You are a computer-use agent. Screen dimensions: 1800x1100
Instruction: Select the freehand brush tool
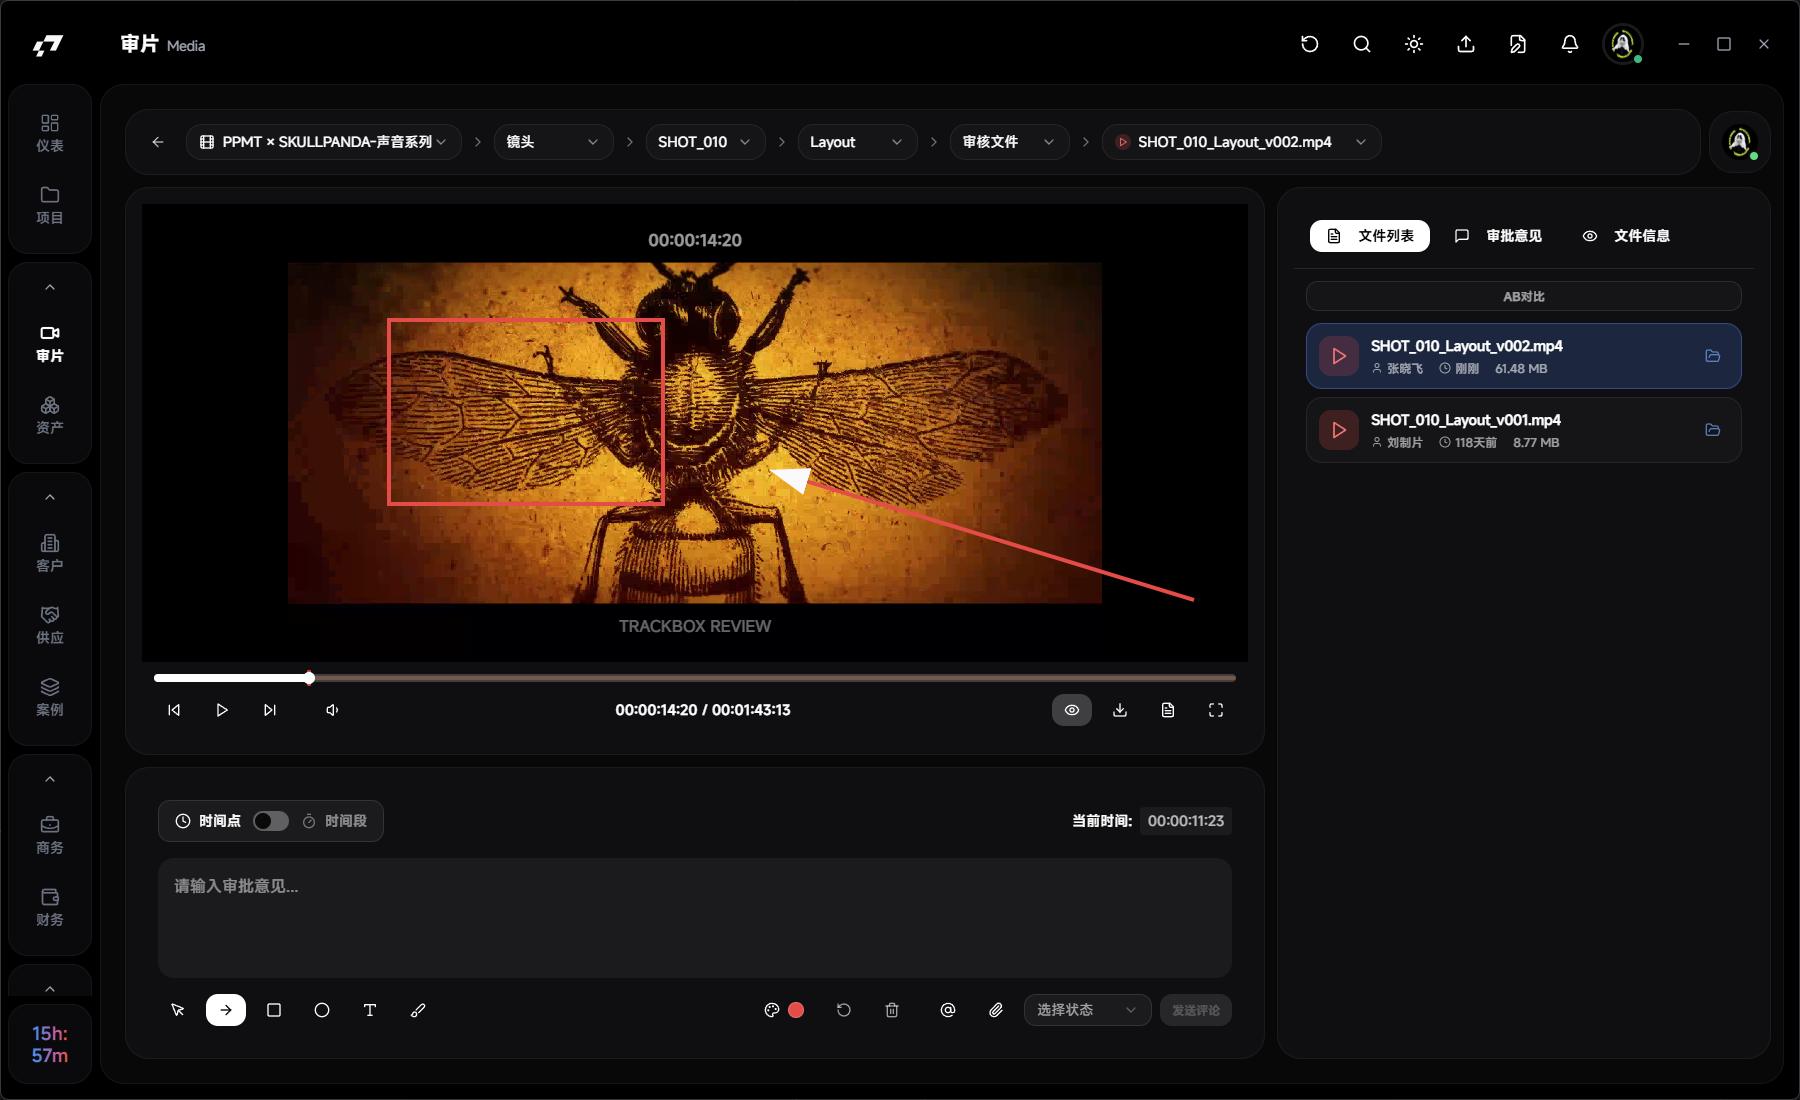click(418, 1010)
